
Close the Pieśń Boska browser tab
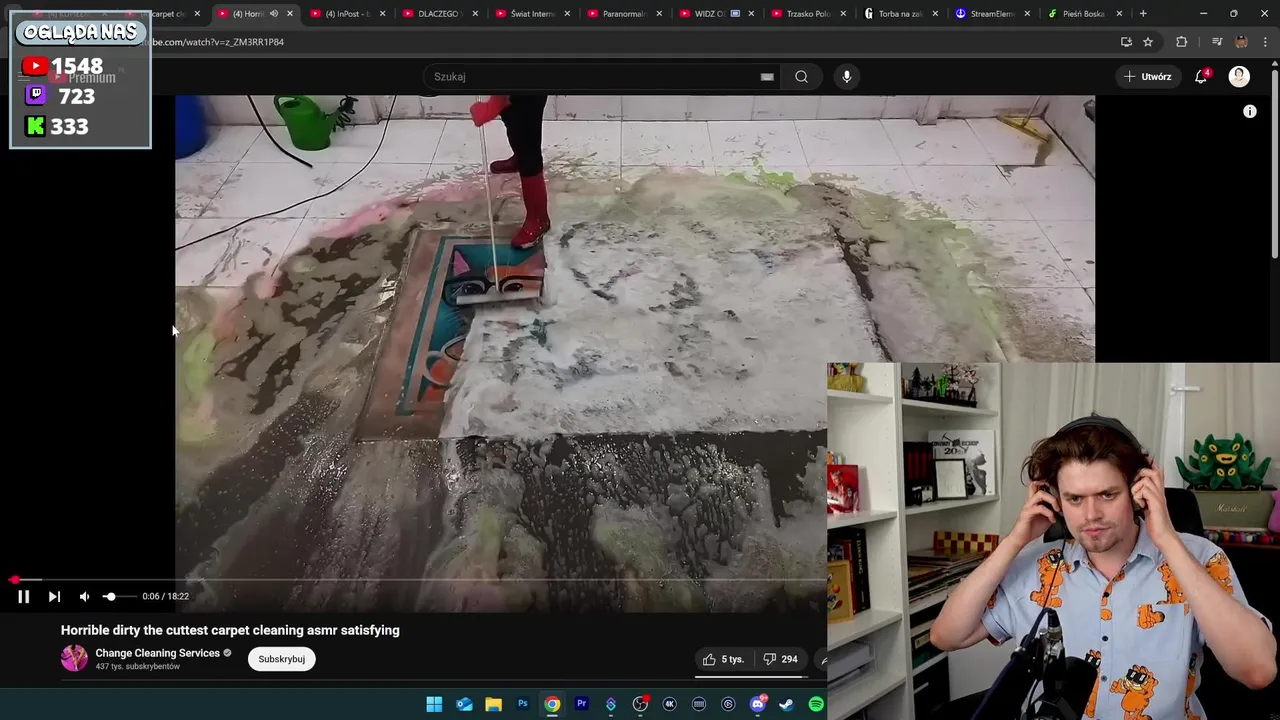pyautogui.click(x=1119, y=14)
